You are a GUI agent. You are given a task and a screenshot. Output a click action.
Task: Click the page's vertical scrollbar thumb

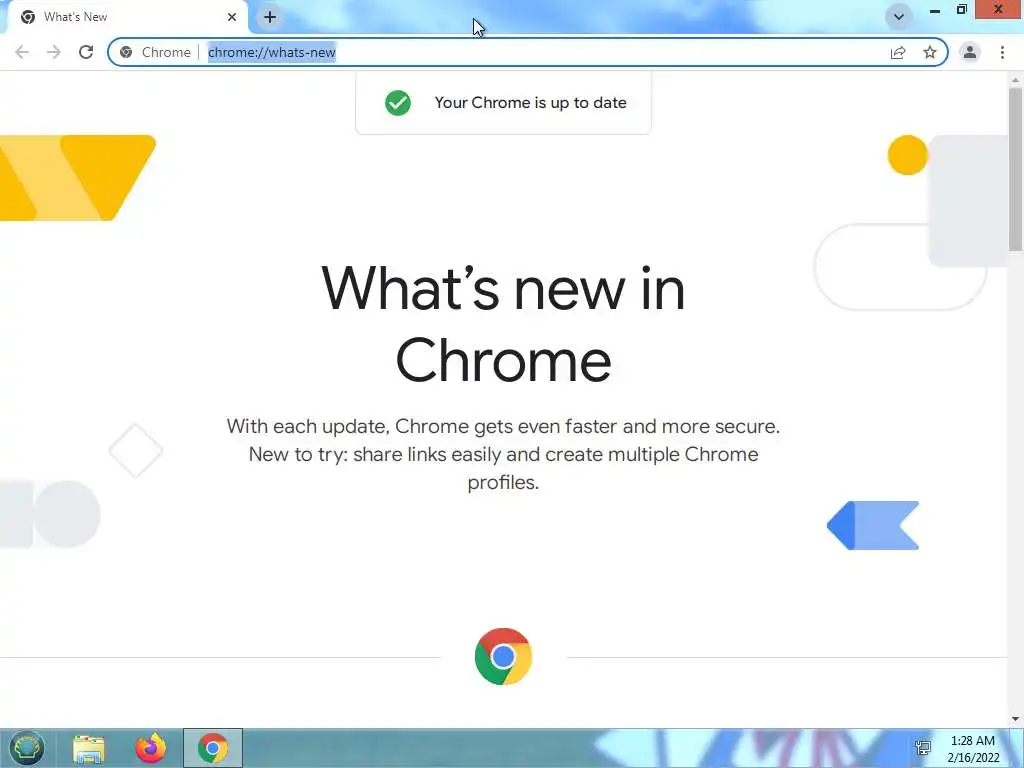1015,168
